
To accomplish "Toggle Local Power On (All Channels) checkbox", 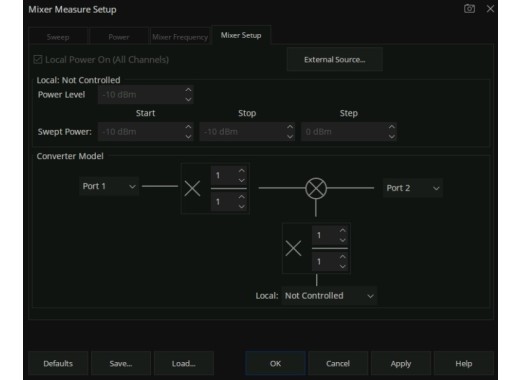I will pyautogui.click(x=38, y=60).
